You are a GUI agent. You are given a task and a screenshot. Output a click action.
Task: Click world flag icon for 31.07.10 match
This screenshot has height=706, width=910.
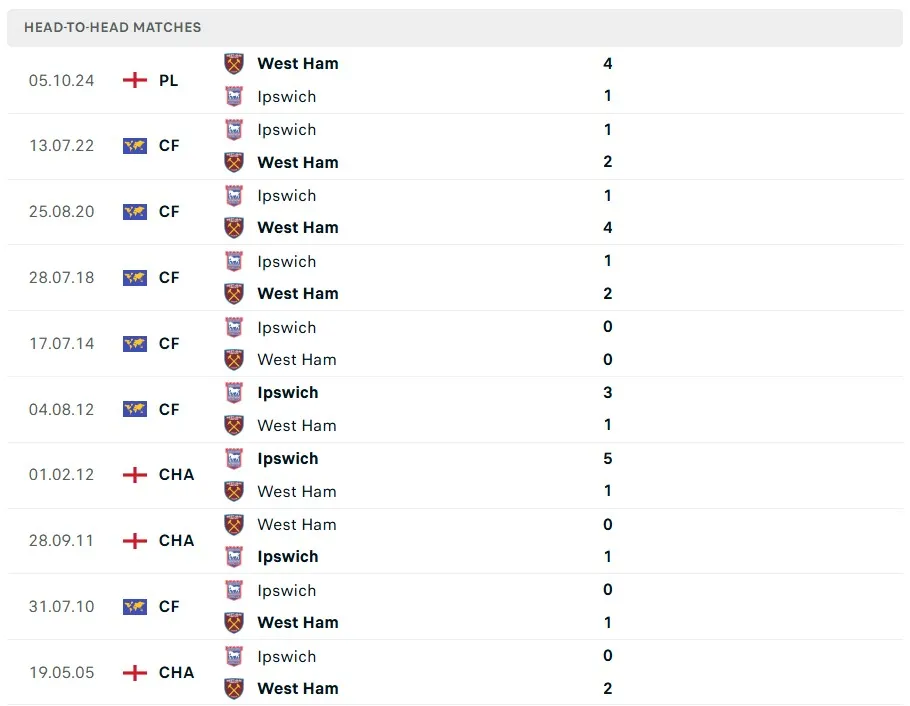click(x=135, y=607)
